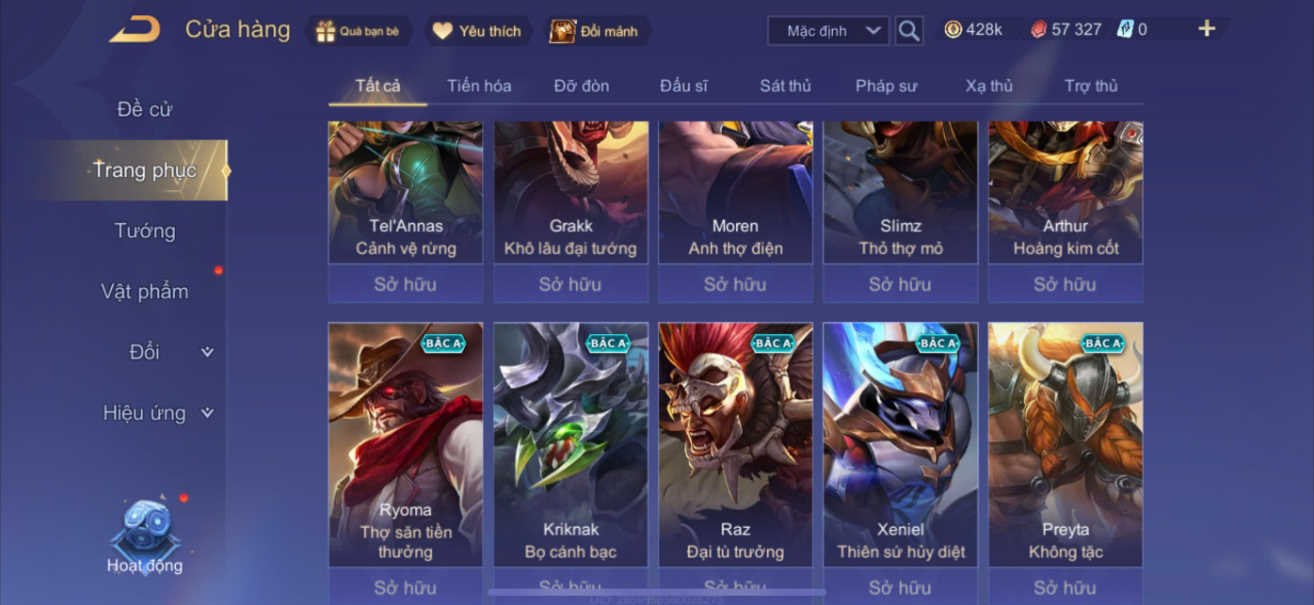Open Quà bạn bè gift shortcut

click(x=357, y=31)
